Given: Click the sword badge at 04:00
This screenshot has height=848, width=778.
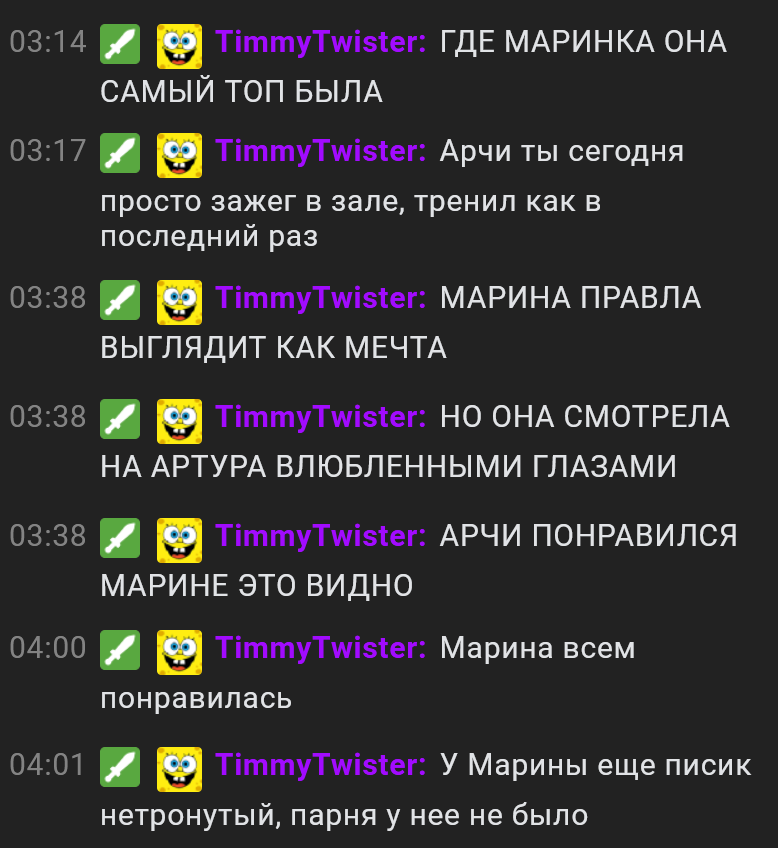Looking at the screenshot, I should tap(120, 650).
